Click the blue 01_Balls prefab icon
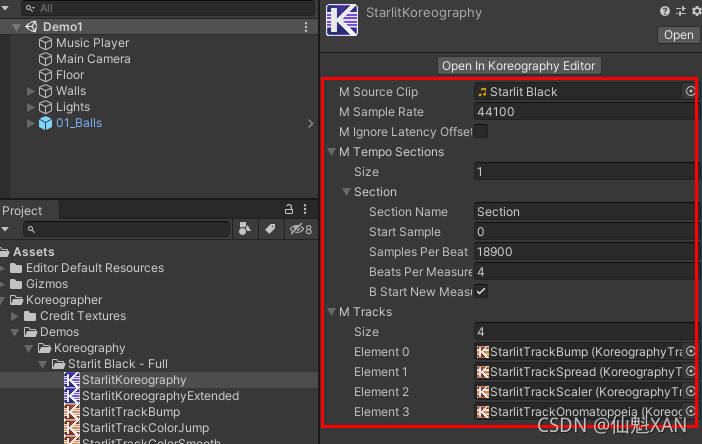Image resolution: width=702 pixels, height=444 pixels. [x=45, y=123]
